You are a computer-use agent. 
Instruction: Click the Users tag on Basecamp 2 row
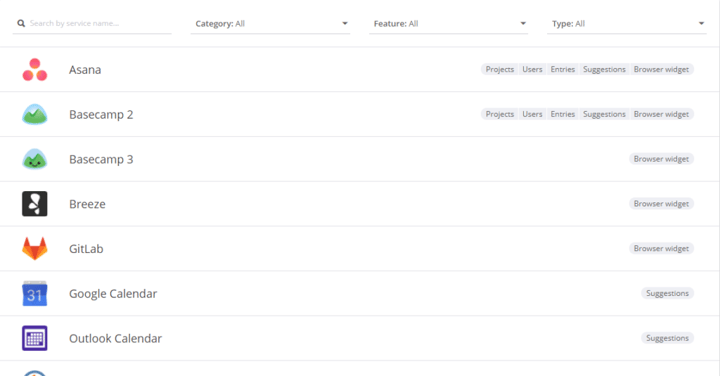point(532,114)
